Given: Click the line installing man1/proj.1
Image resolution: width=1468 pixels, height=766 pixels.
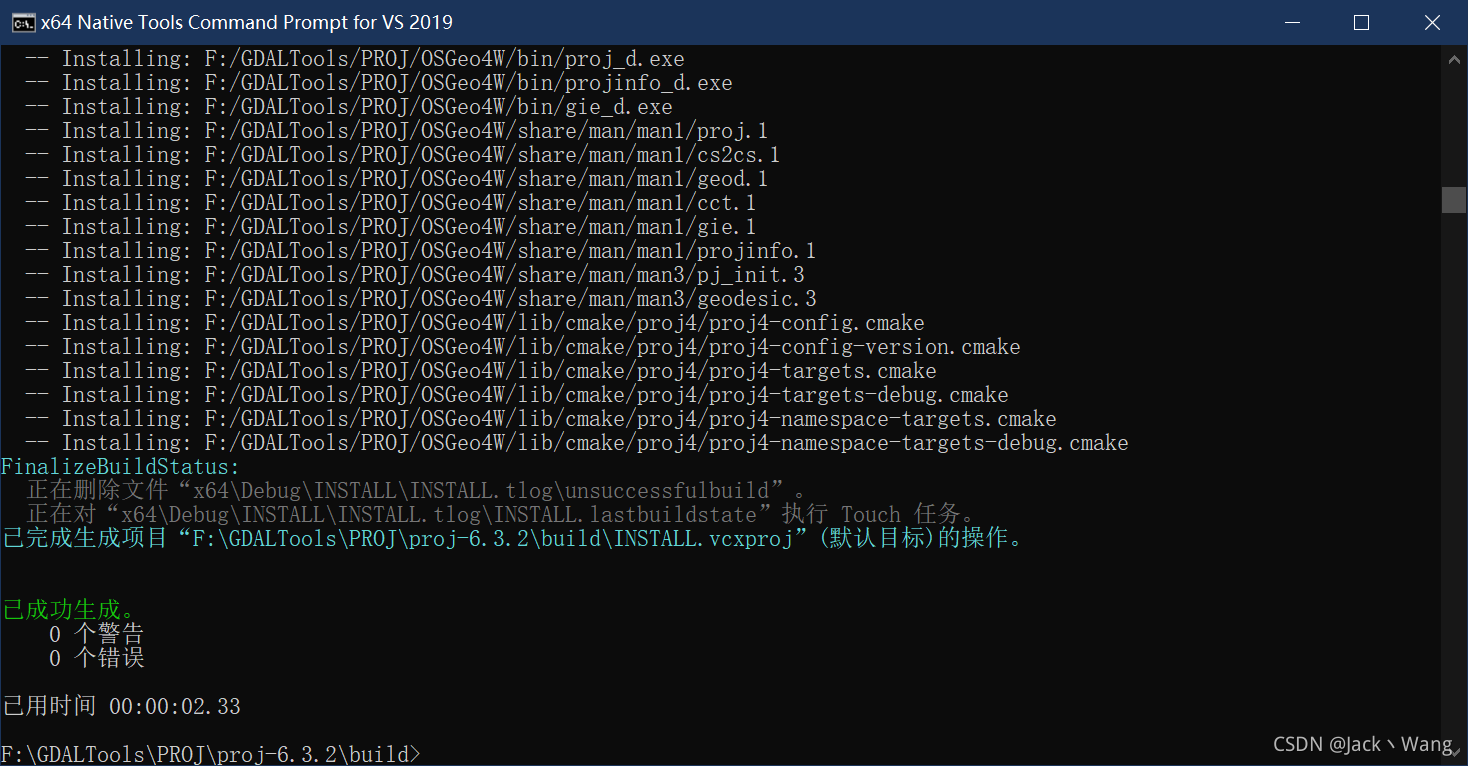Looking at the screenshot, I should 397,131.
